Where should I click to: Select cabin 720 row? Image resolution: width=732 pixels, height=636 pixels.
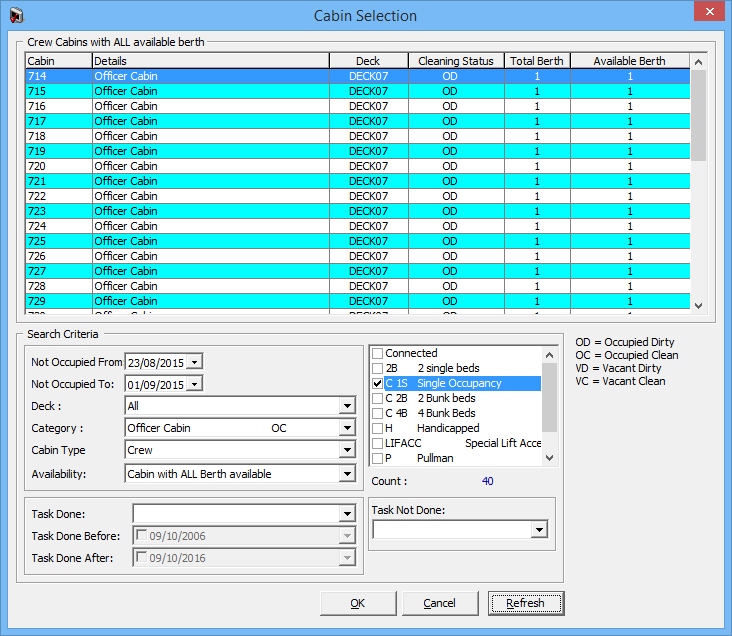click(x=358, y=166)
